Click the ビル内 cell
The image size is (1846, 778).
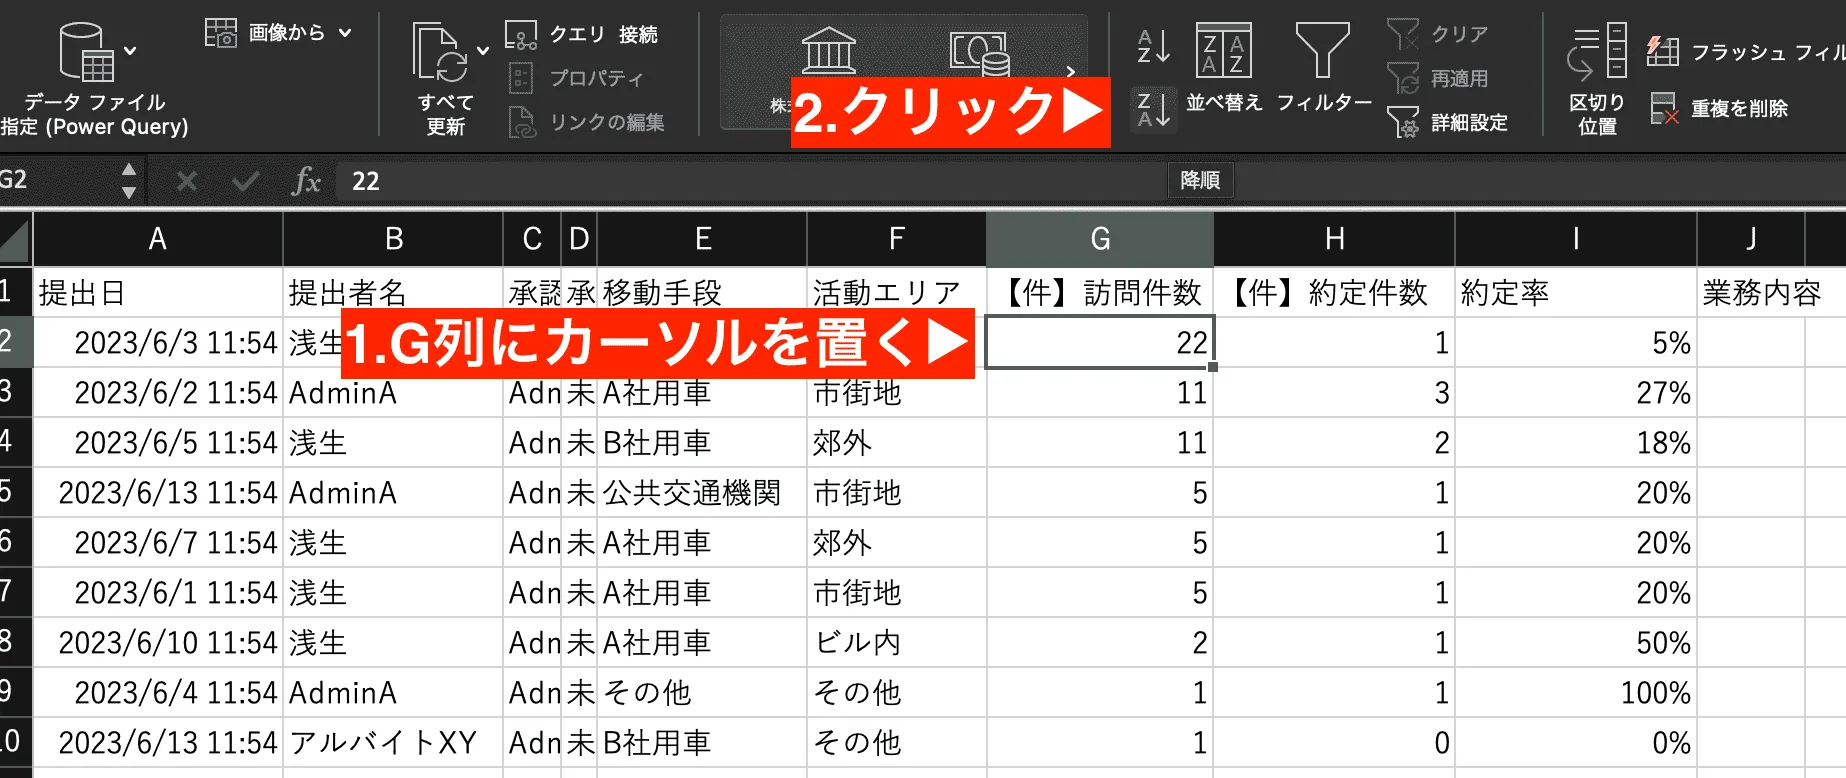coord(896,642)
